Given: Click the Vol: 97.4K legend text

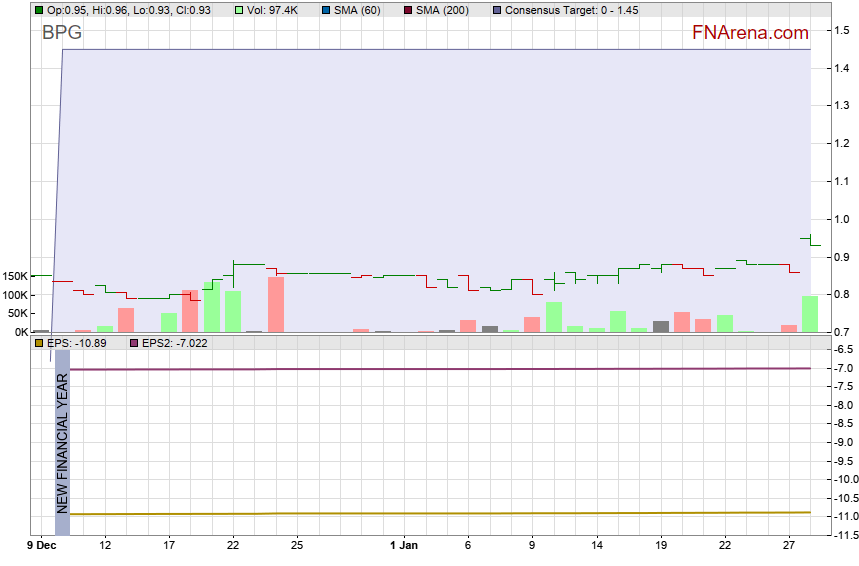Looking at the screenshot, I should point(272,9).
